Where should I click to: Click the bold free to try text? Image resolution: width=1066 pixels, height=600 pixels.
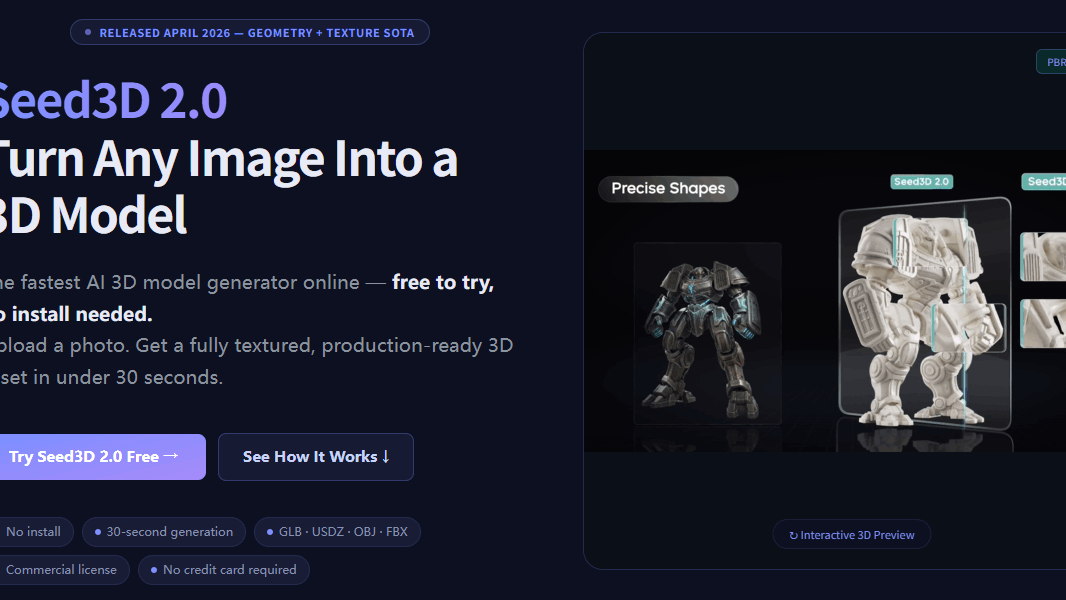(x=443, y=282)
